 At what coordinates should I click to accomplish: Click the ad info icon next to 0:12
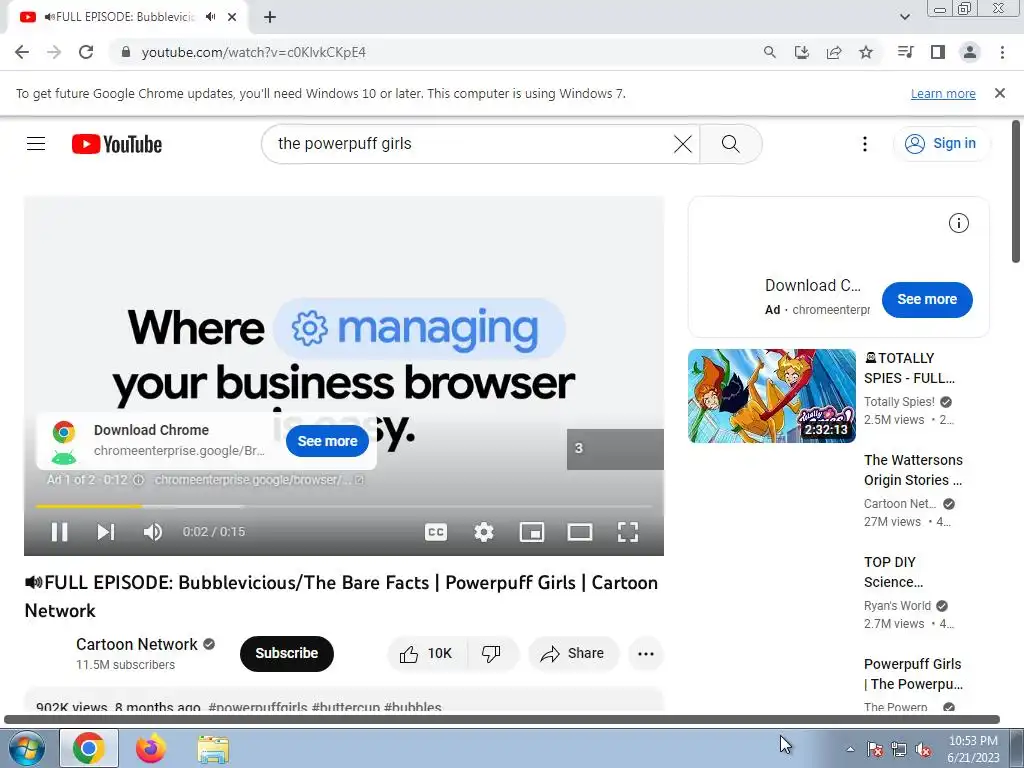[x=138, y=480]
